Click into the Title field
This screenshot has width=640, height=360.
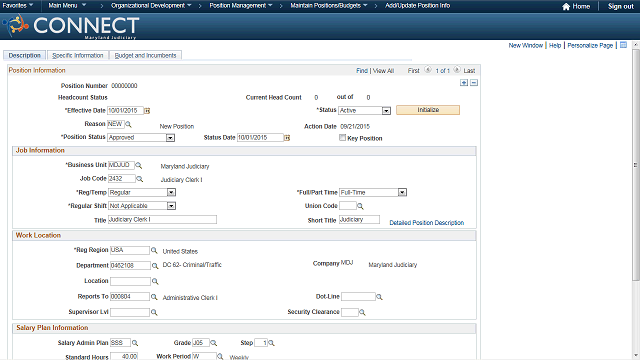162,220
